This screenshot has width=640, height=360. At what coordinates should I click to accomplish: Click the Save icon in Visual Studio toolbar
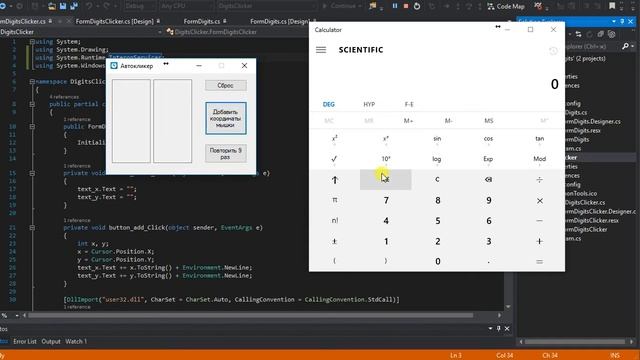[x=63, y=6]
